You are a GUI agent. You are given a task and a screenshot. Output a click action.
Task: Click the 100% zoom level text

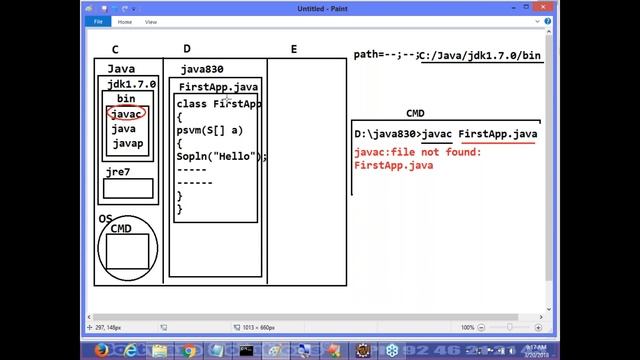(467, 327)
